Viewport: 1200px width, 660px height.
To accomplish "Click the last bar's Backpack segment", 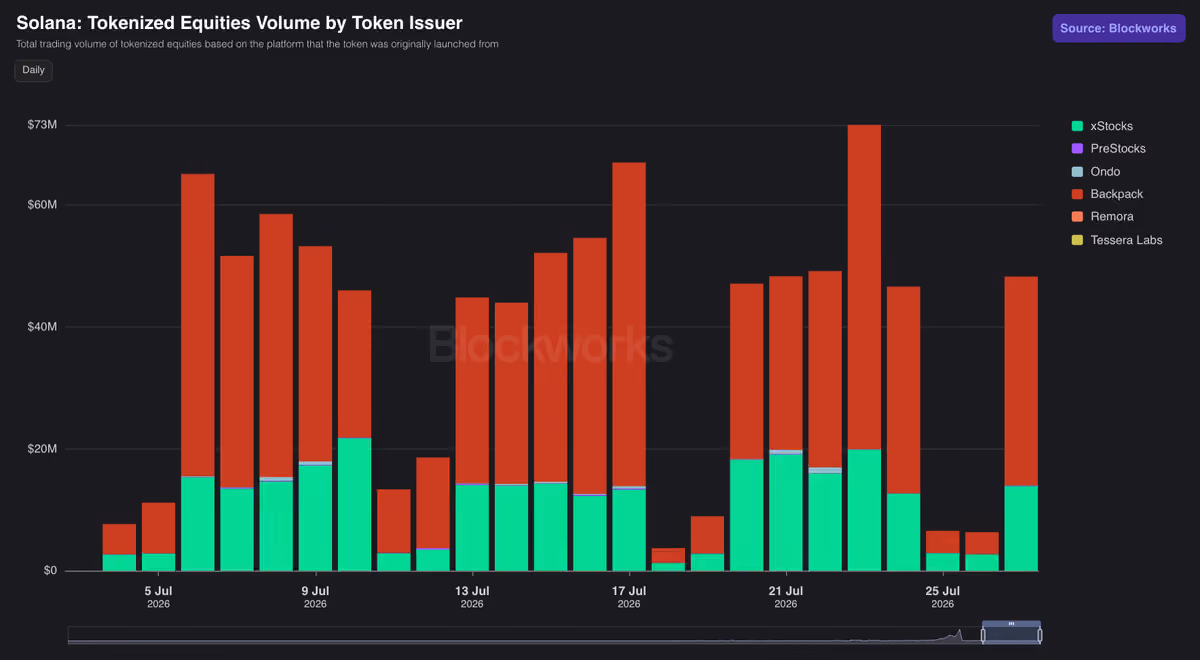I will coord(1021,381).
